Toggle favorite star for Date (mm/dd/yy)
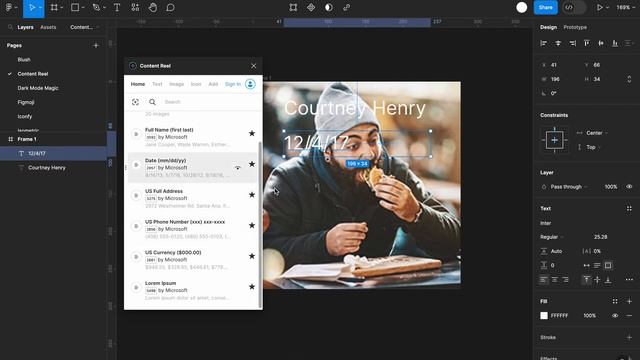 click(252, 164)
